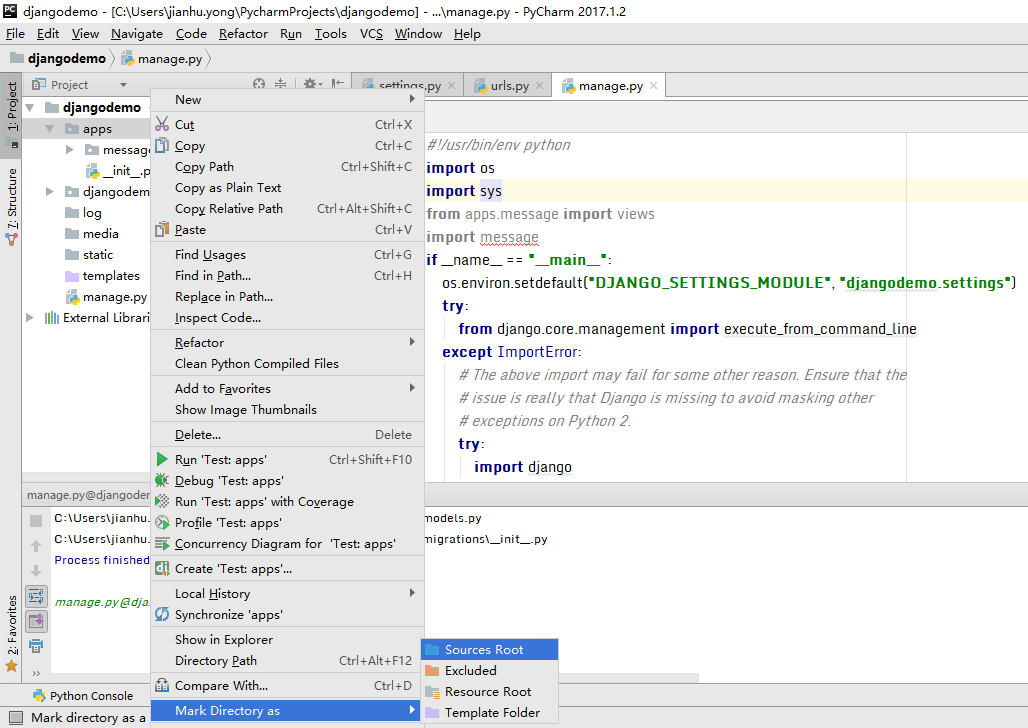The width and height of the screenshot is (1028, 728).
Task: Switch to the urls.py editor tab
Action: coord(509,86)
